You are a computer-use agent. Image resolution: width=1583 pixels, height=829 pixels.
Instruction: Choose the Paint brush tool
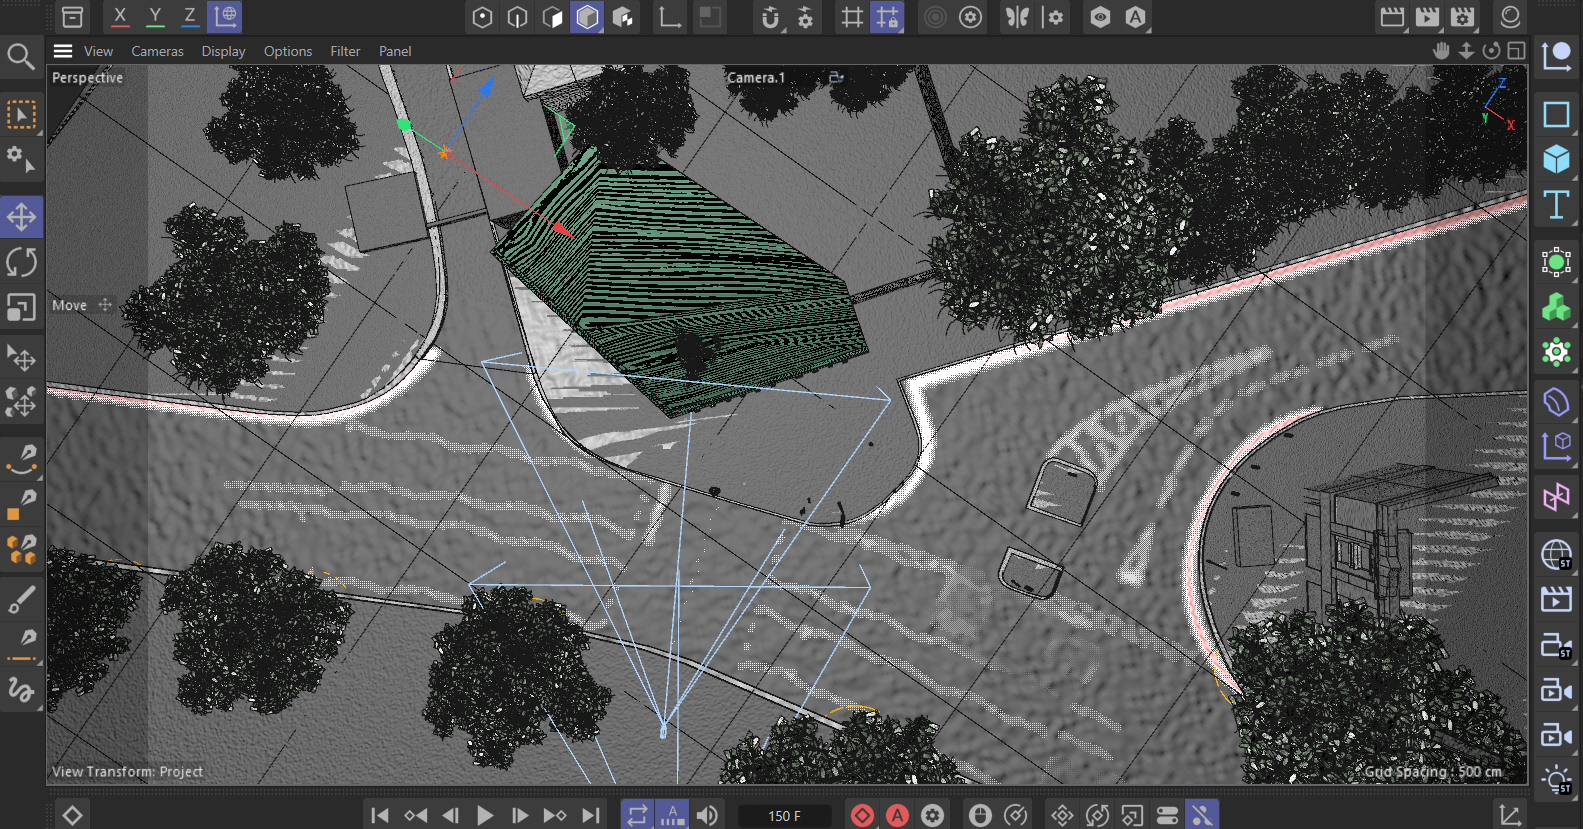pos(21,600)
